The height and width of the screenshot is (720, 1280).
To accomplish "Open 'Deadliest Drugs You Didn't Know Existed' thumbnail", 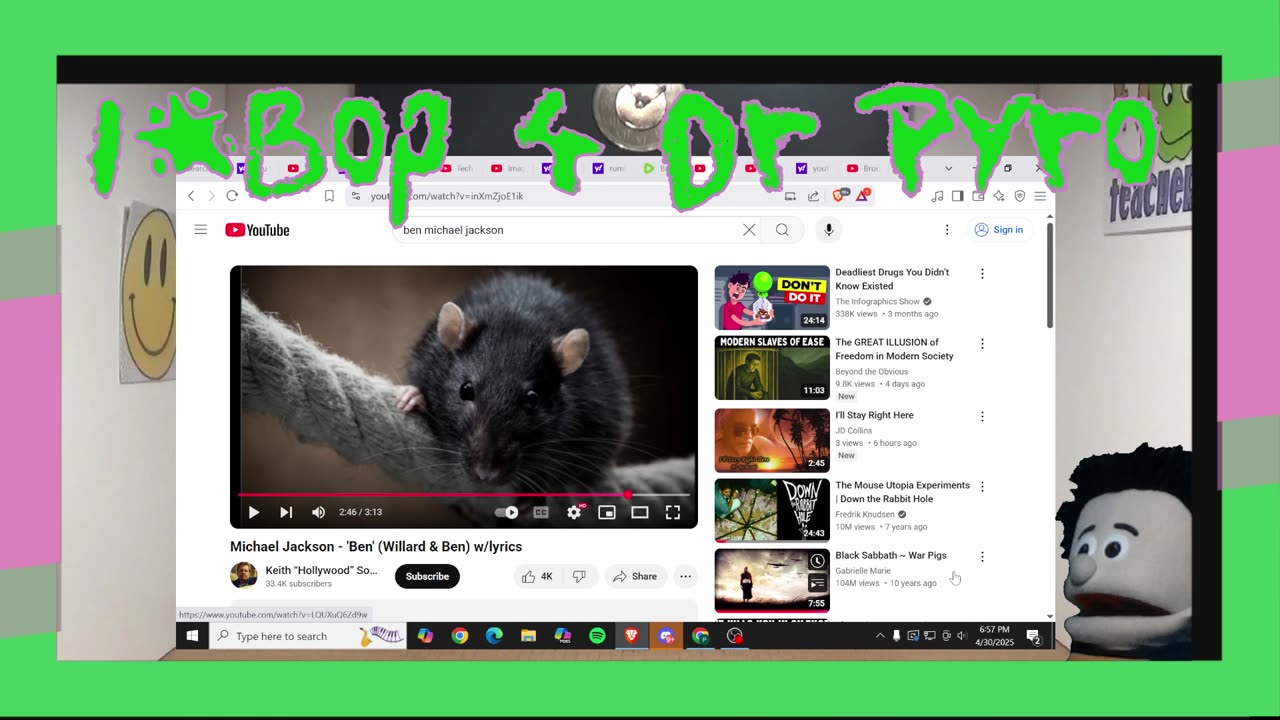I will [x=772, y=297].
